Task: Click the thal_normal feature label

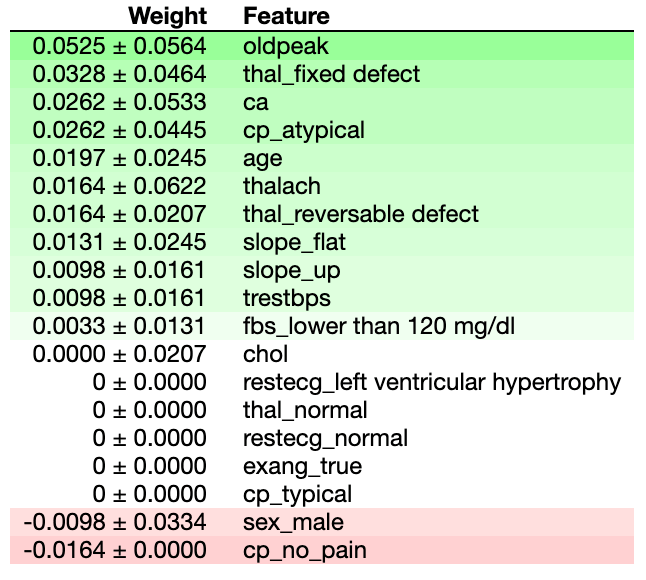Action: pos(305,410)
